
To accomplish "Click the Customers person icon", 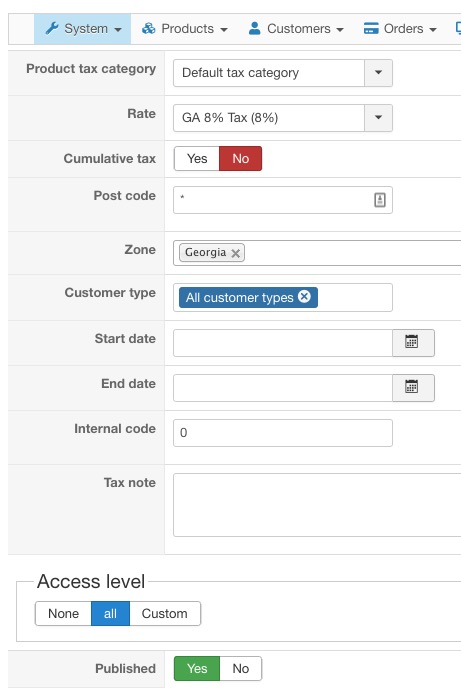I will click(x=254, y=29).
